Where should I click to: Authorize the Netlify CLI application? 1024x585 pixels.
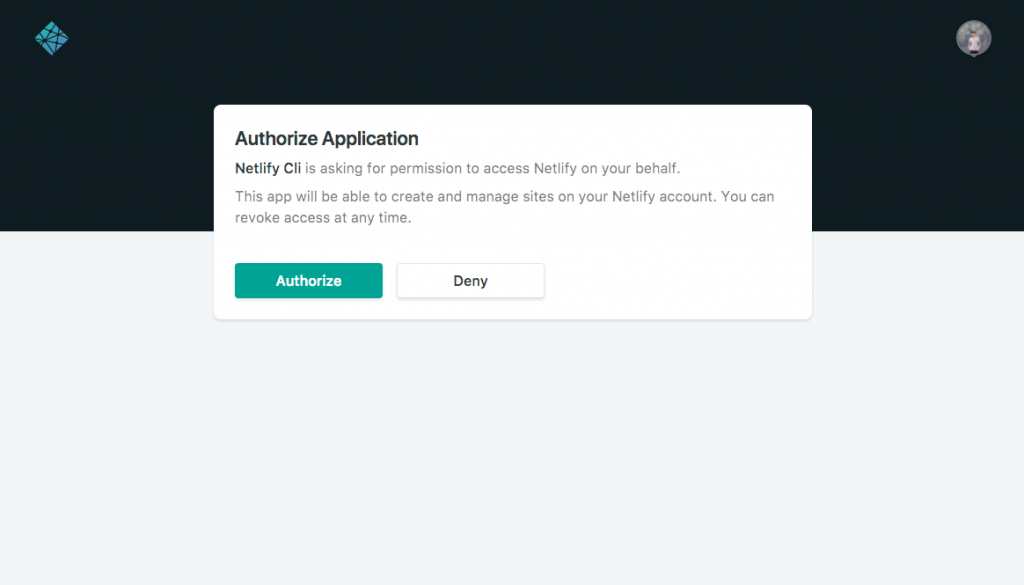pyautogui.click(x=308, y=281)
